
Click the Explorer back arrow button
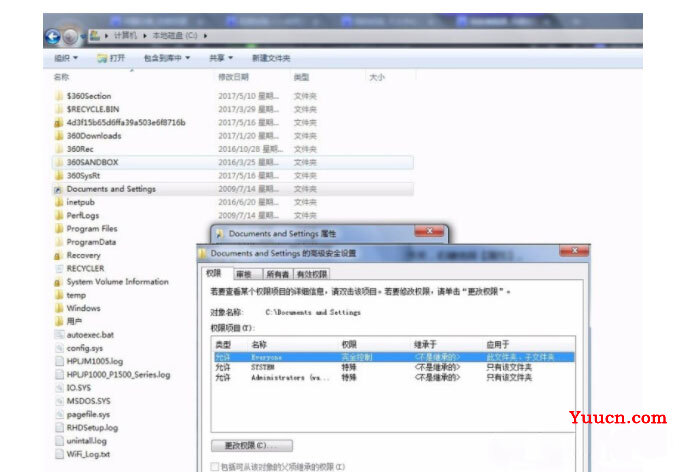tap(53, 37)
